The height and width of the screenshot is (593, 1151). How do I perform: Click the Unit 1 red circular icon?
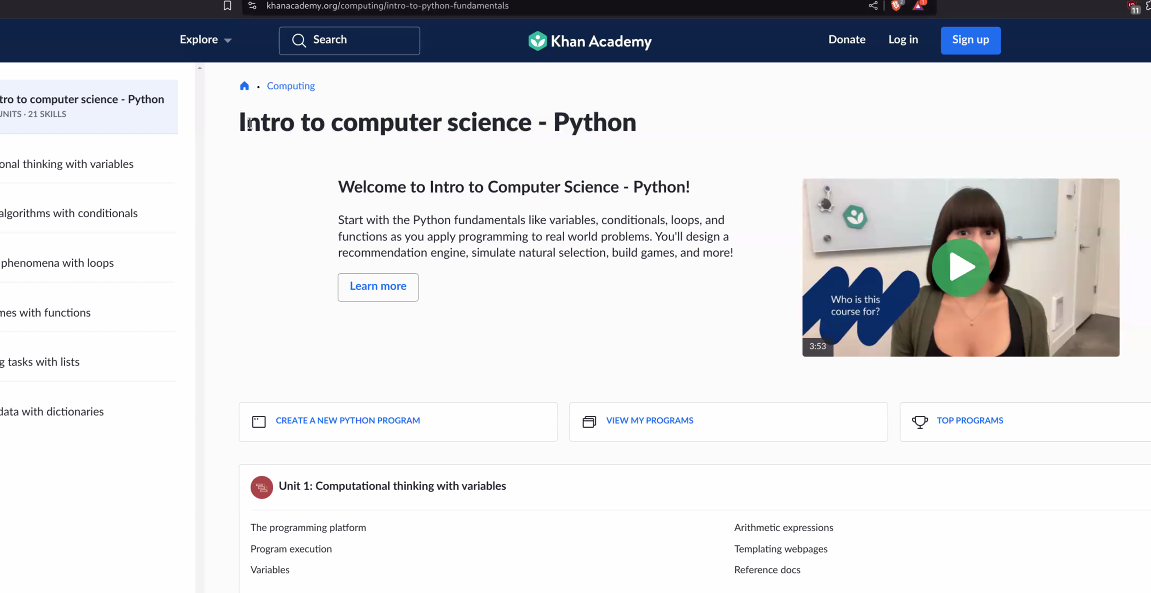click(x=261, y=487)
